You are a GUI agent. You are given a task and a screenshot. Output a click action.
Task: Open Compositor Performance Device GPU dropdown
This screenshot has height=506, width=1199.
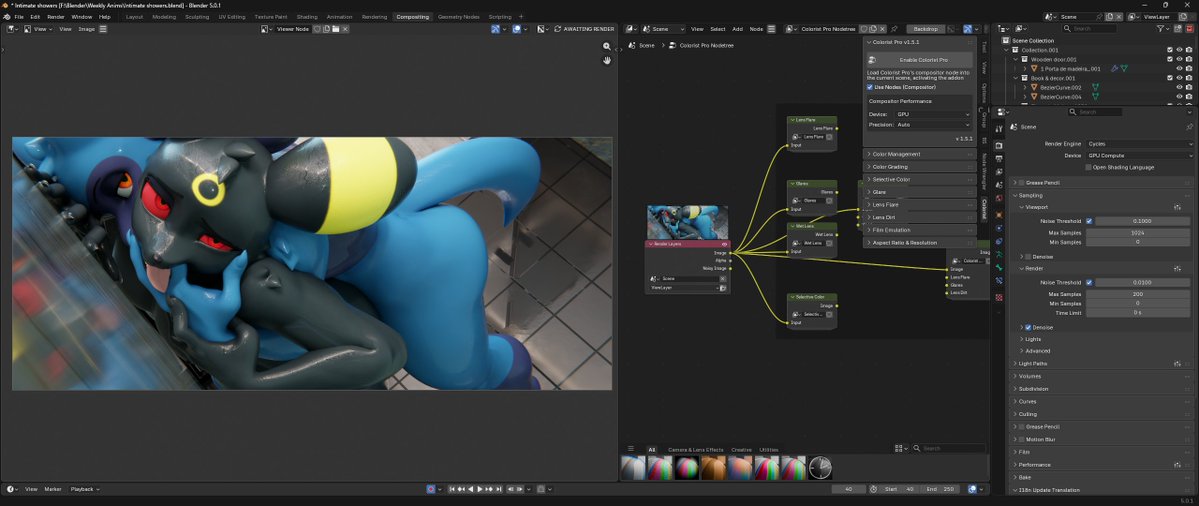click(x=933, y=114)
